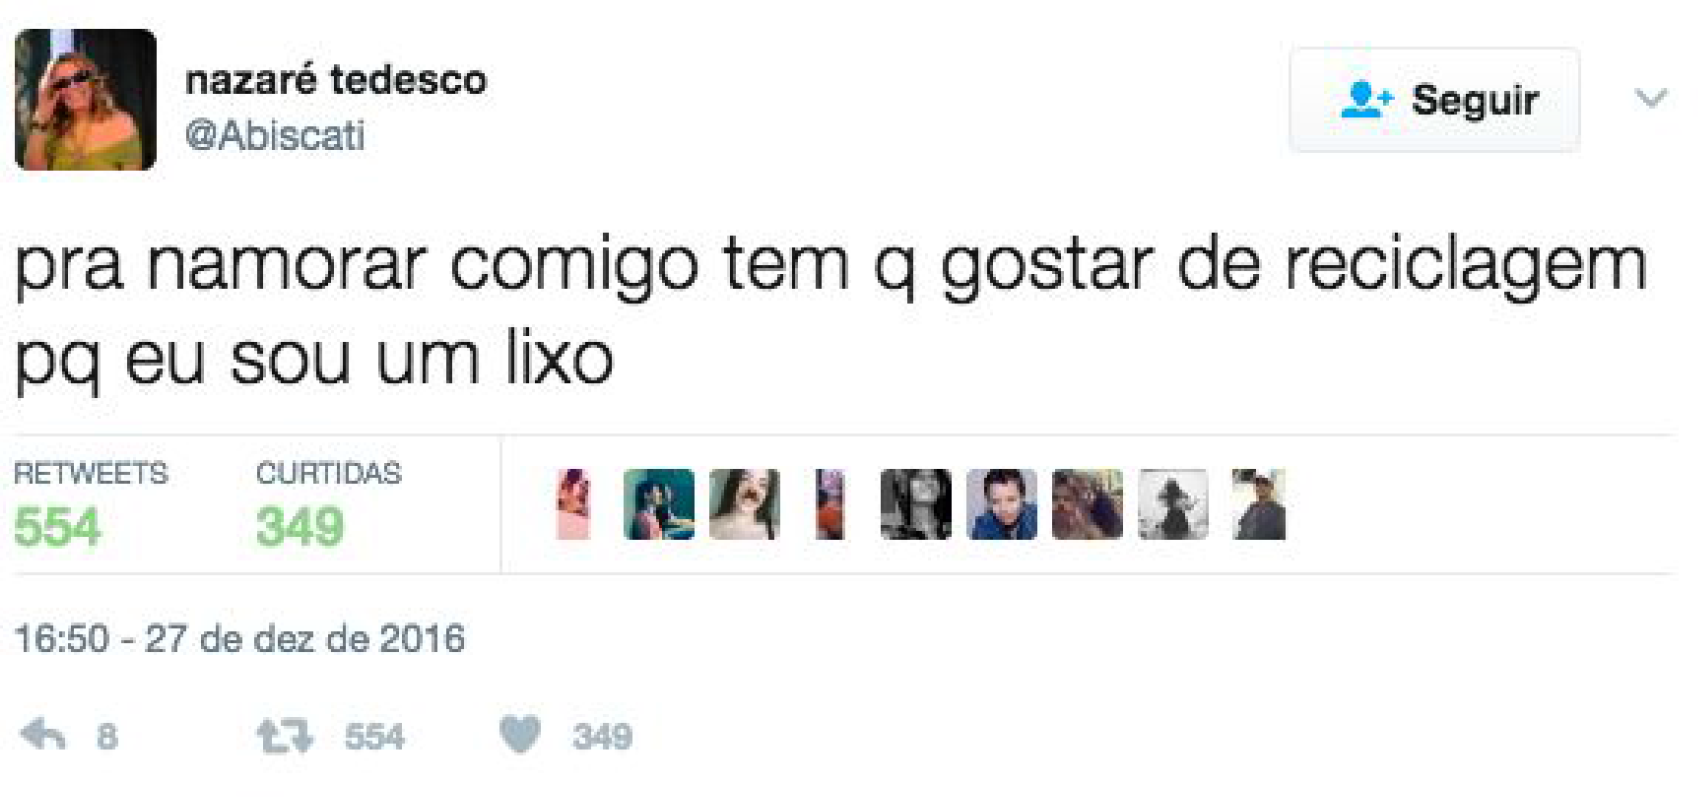Click the tweet text about reciclagem
The image size is (1698, 797).
(830, 312)
